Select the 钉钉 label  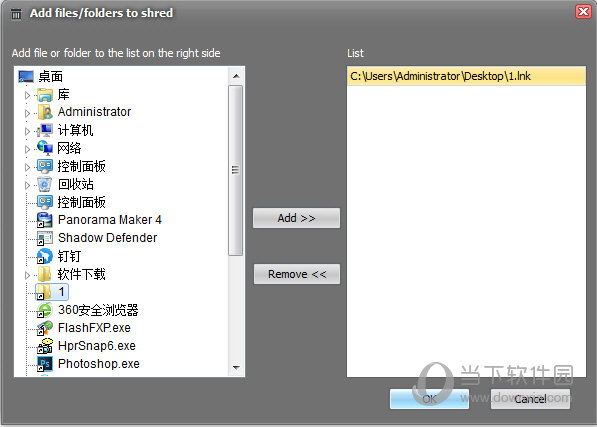[69, 256]
